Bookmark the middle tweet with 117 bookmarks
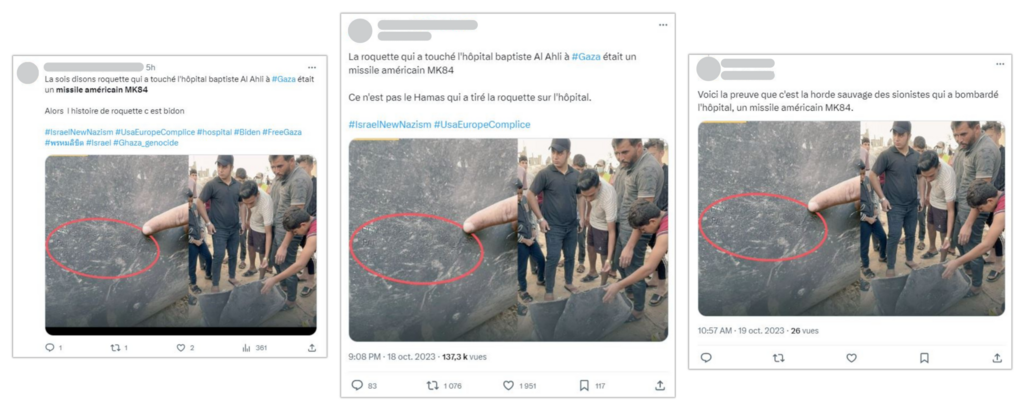Image resolution: width=1024 pixels, height=410 pixels. (x=584, y=385)
